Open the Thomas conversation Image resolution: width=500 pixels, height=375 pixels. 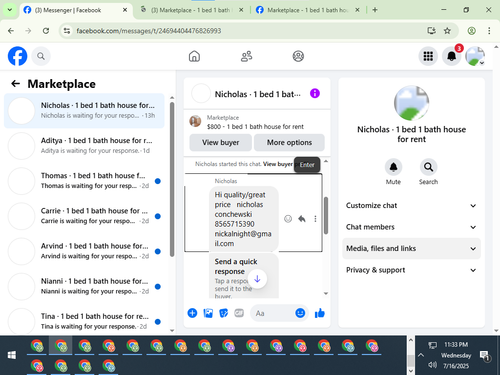tap(84, 181)
